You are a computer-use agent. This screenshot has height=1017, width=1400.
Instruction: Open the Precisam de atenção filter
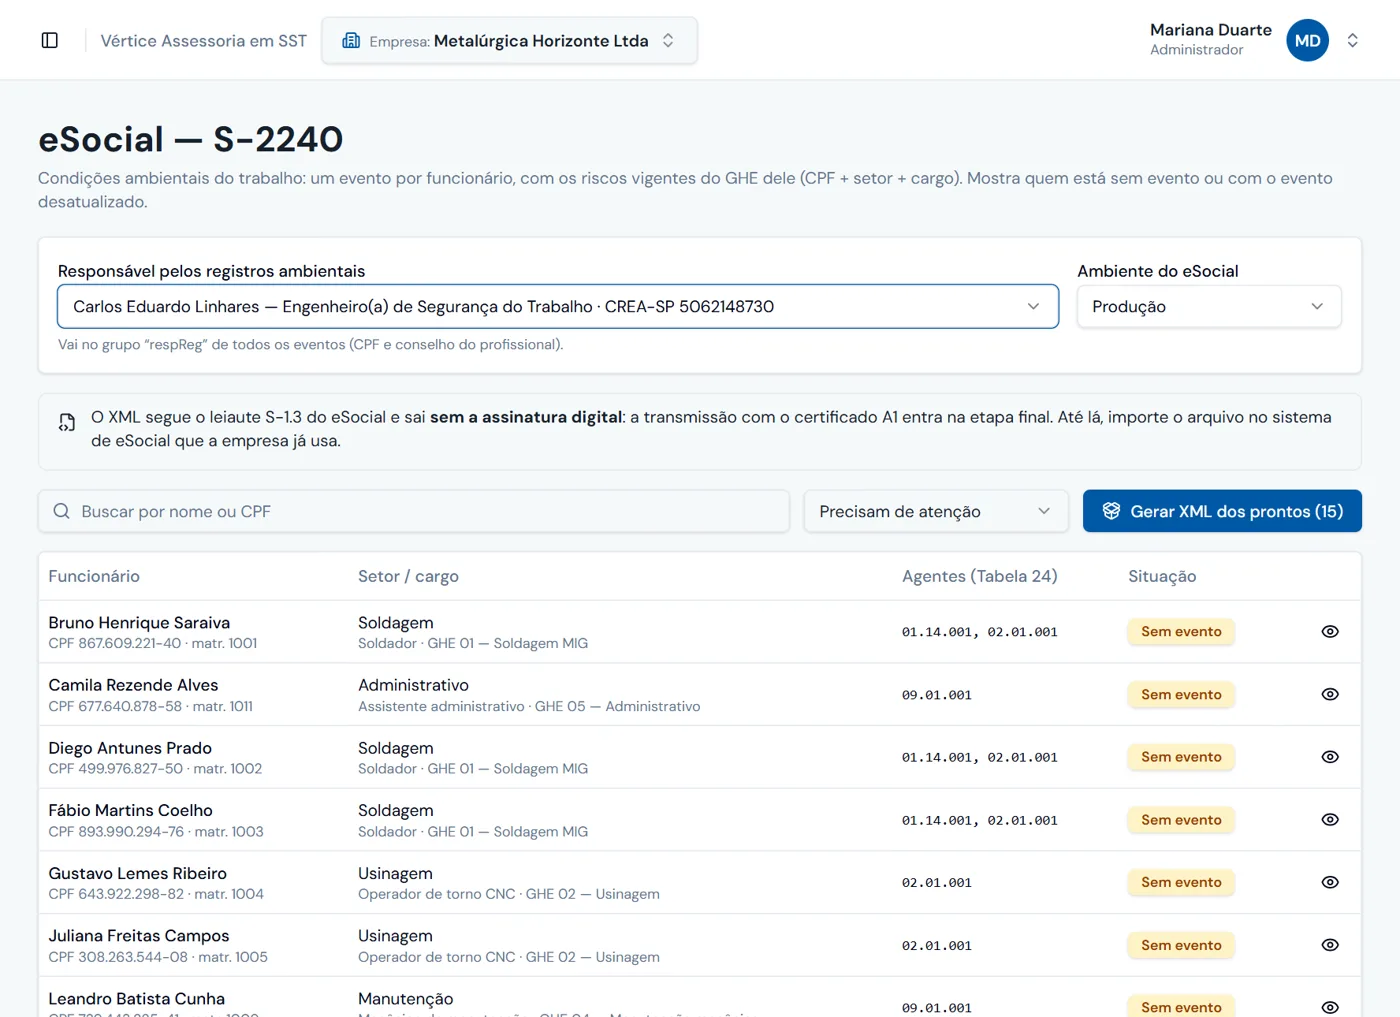[x=936, y=511]
